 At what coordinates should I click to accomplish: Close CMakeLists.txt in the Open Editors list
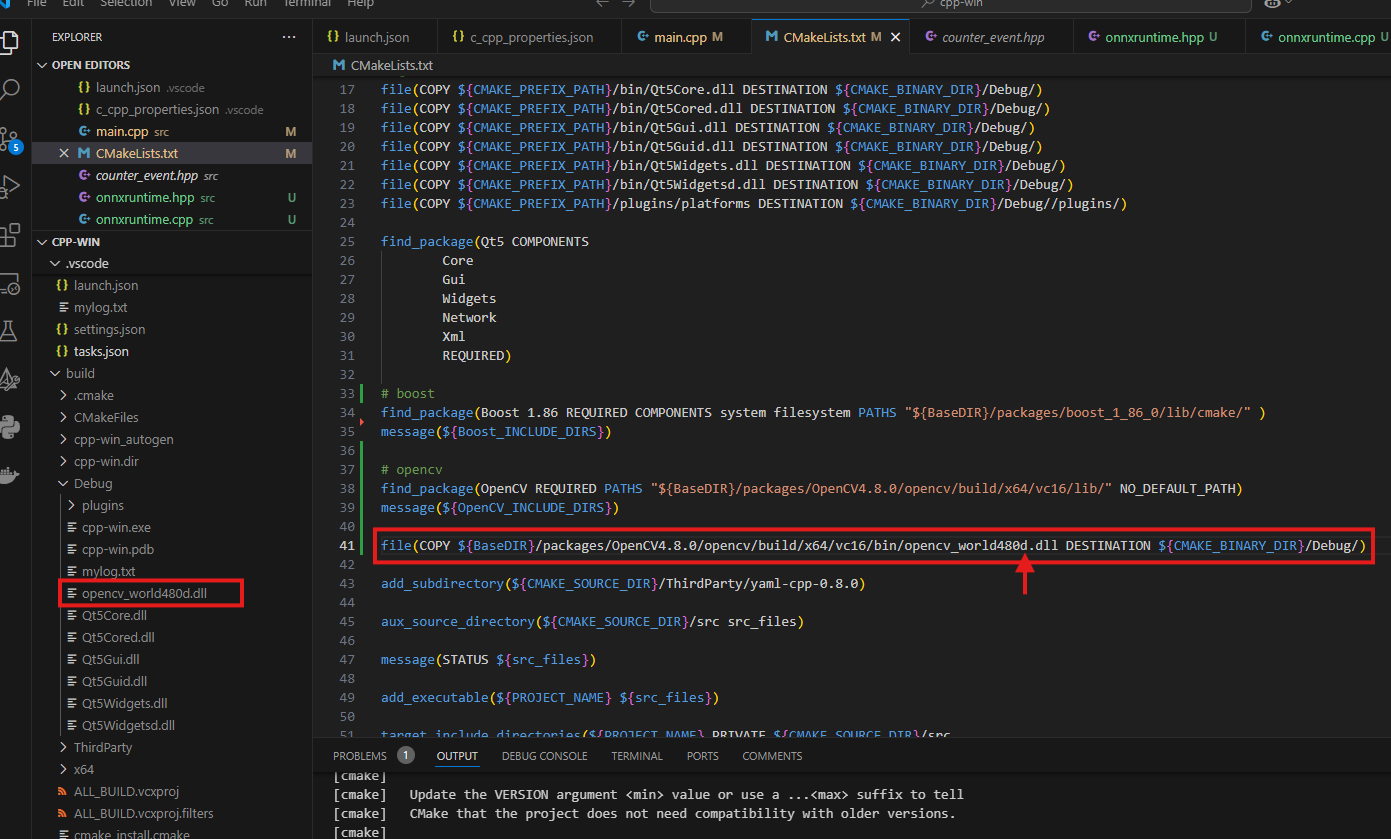pyautogui.click(x=64, y=153)
